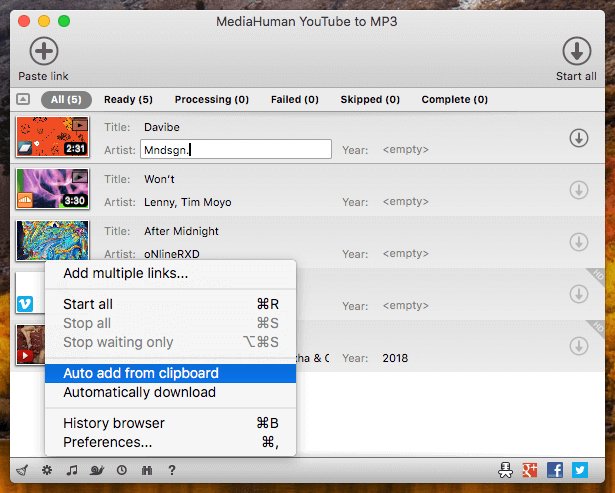Click the After Midnight title
615x493 pixels.
(181, 231)
